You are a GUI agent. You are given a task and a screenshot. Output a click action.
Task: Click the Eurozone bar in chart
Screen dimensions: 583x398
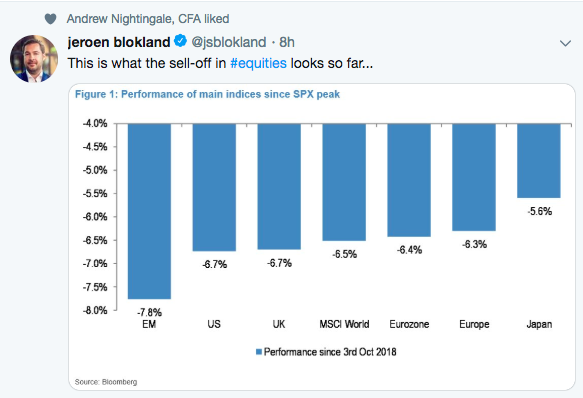click(x=409, y=180)
